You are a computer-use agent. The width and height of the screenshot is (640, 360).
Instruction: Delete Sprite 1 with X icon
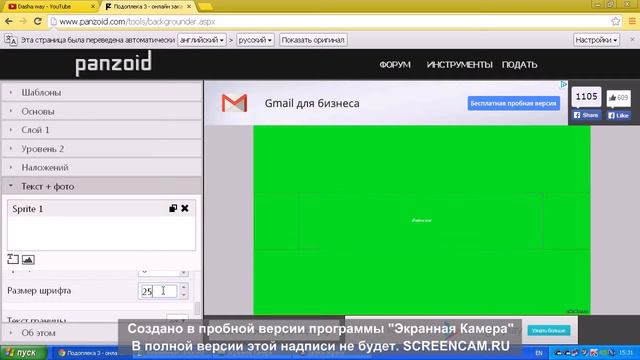point(185,208)
